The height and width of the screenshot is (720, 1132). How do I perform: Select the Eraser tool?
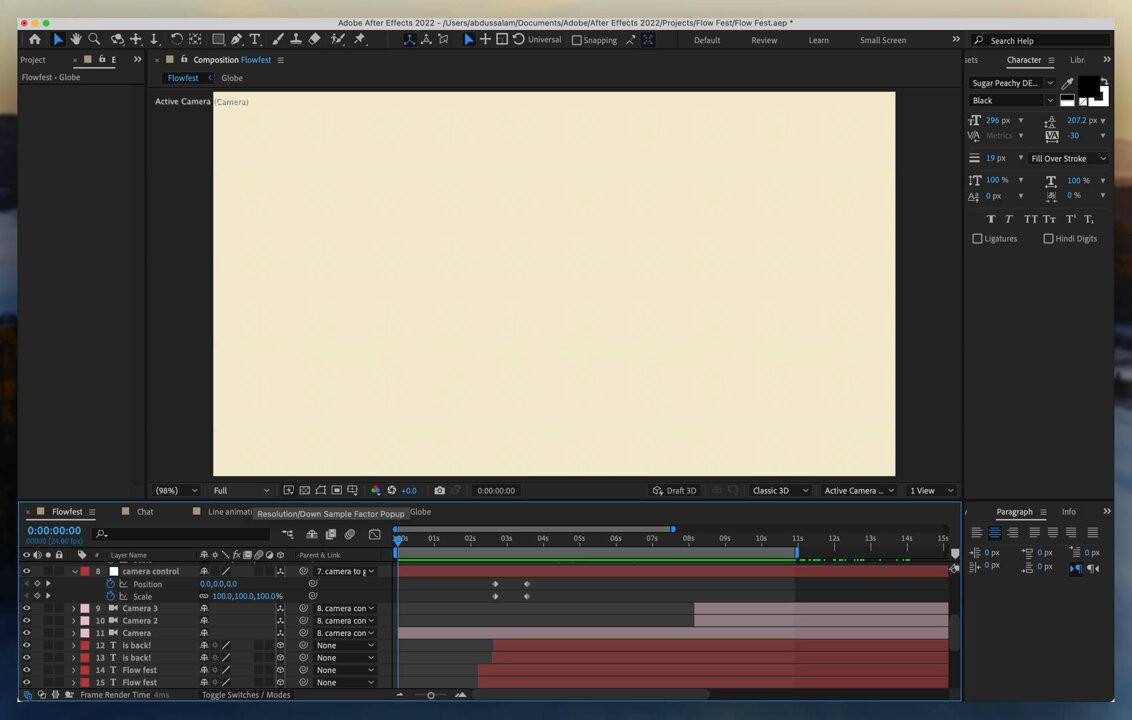[x=314, y=39]
